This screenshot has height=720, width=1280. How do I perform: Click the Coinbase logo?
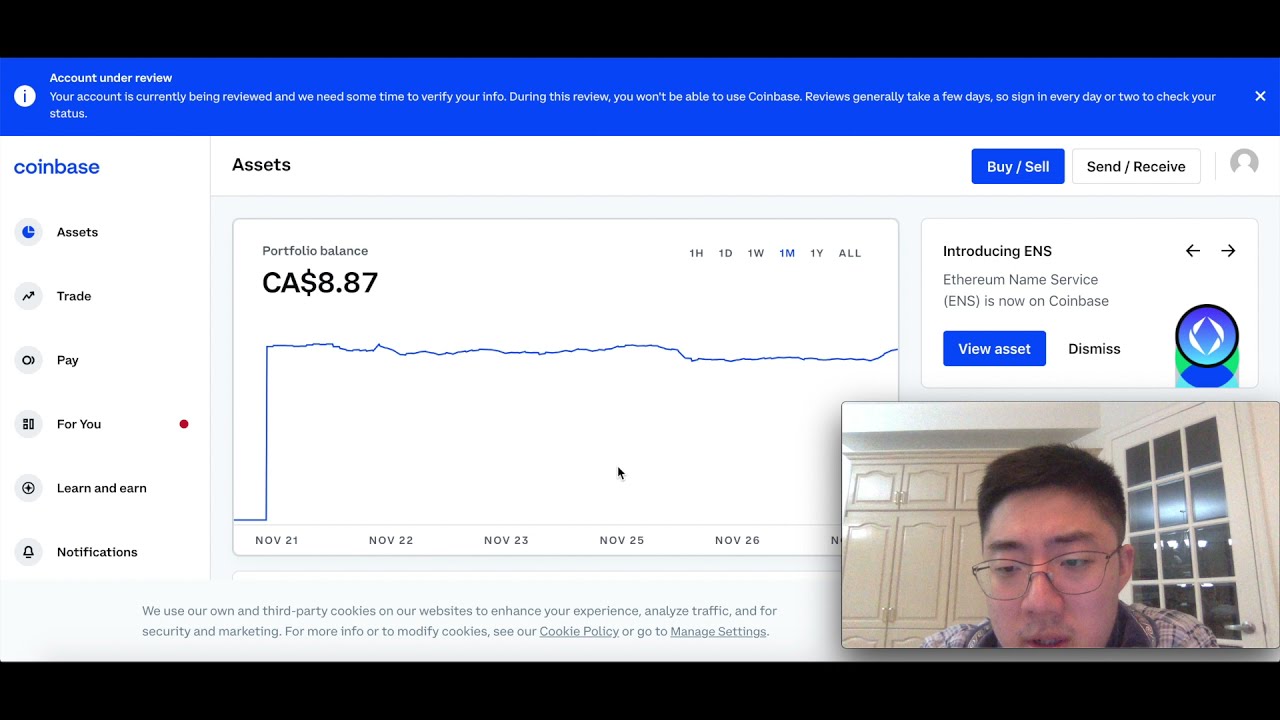point(57,167)
